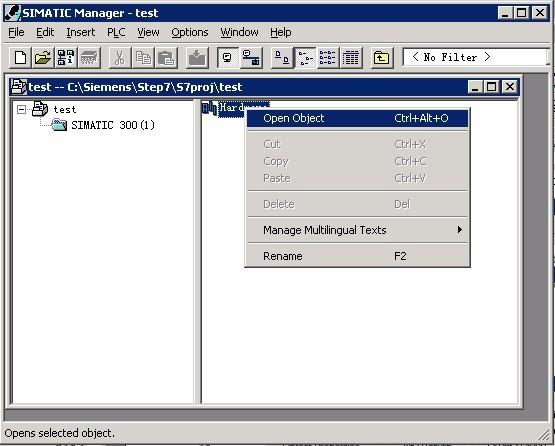Image resolution: width=555 pixels, height=446 pixels.
Task: Collapse the test project tree node
Action: click(x=22, y=109)
